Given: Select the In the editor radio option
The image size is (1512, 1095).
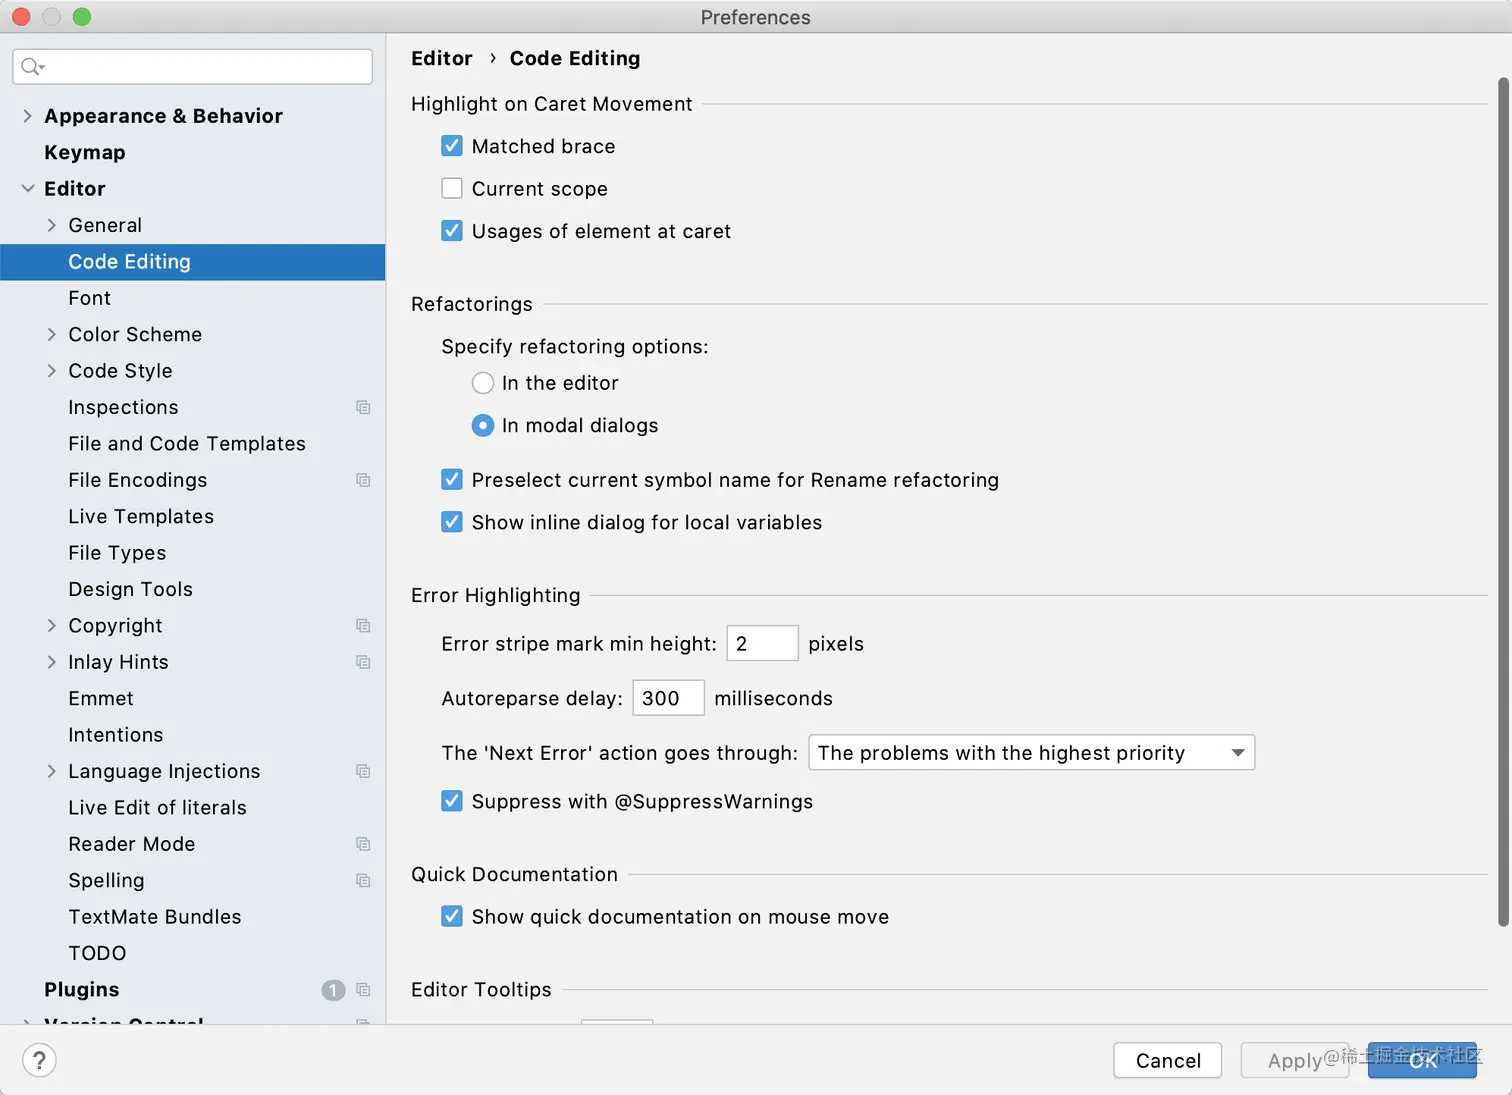Looking at the screenshot, I should click(x=483, y=383).
